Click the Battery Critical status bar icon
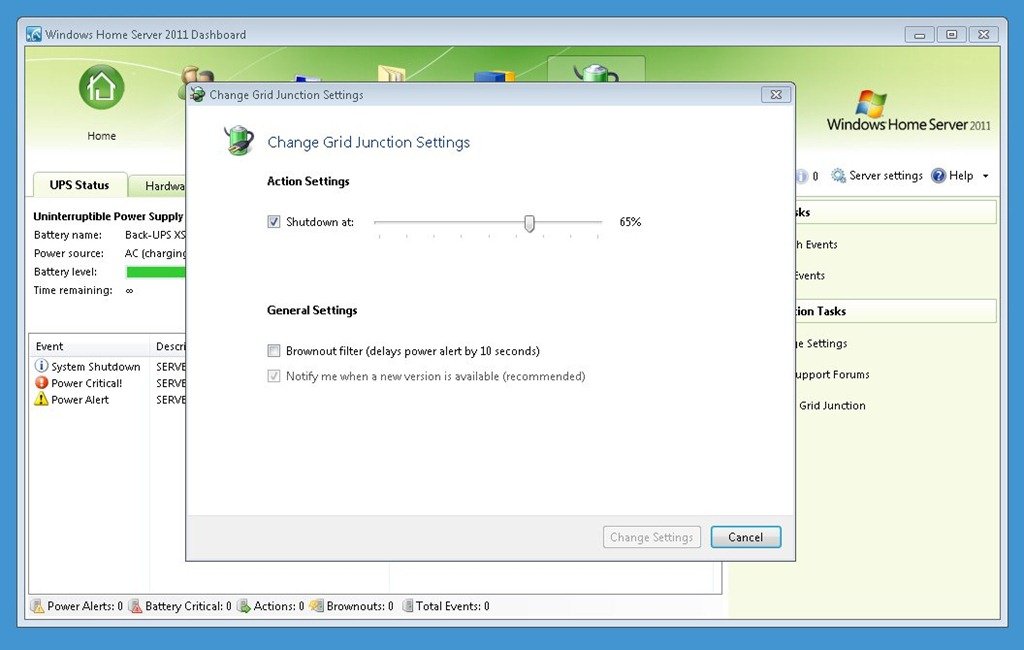Image resolution: width=1024 pixels, height=650 pixels. pos(135,606)
